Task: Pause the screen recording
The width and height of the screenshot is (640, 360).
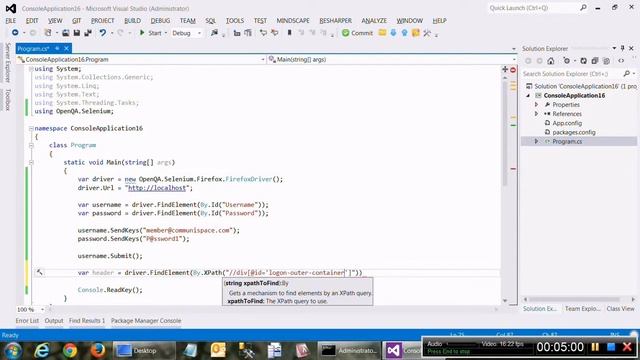Action: tap(595, 347)
